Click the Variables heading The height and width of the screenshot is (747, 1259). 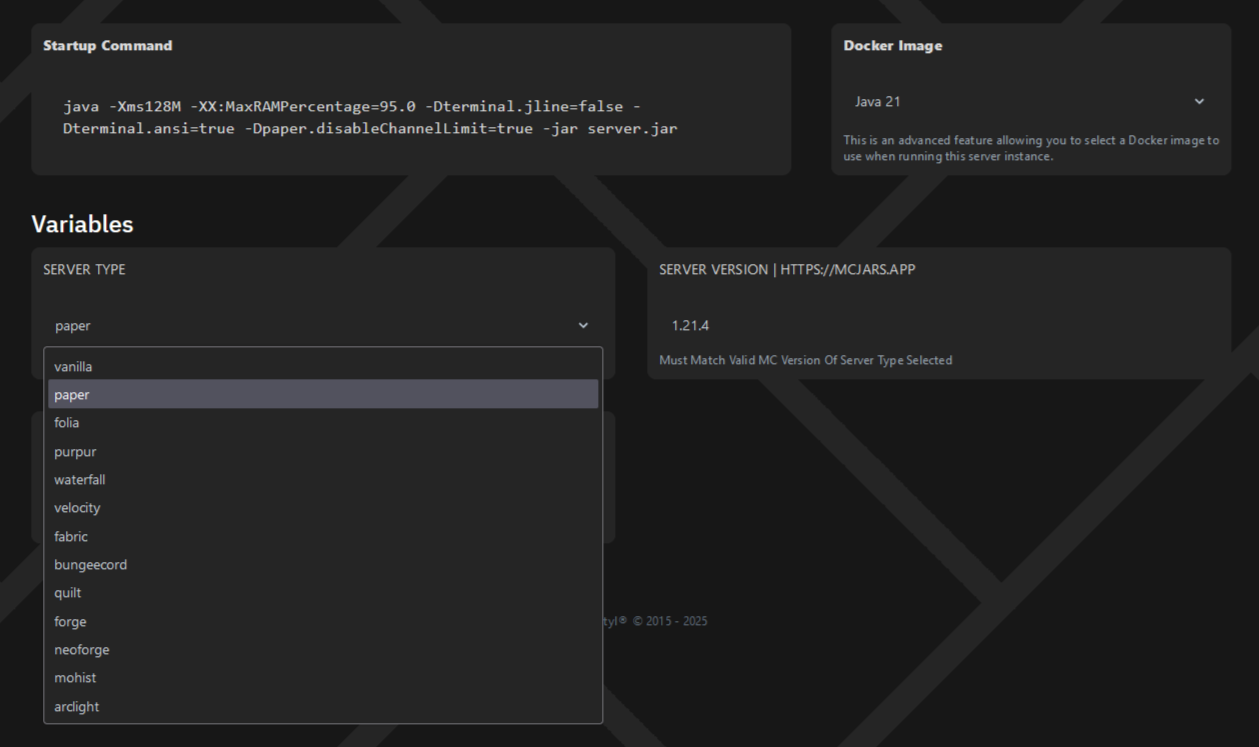(x=82, y=224)
